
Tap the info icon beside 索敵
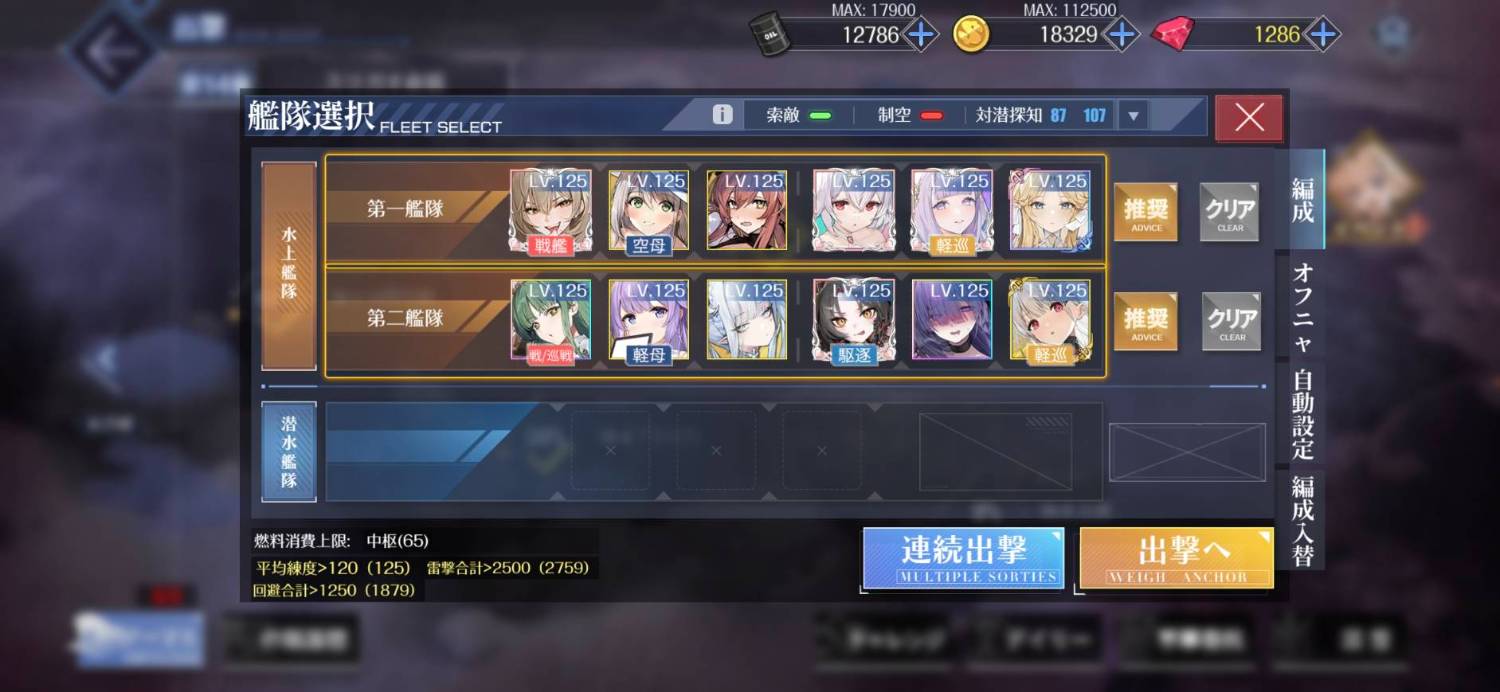pyautogui.click(x=722, y=115)
